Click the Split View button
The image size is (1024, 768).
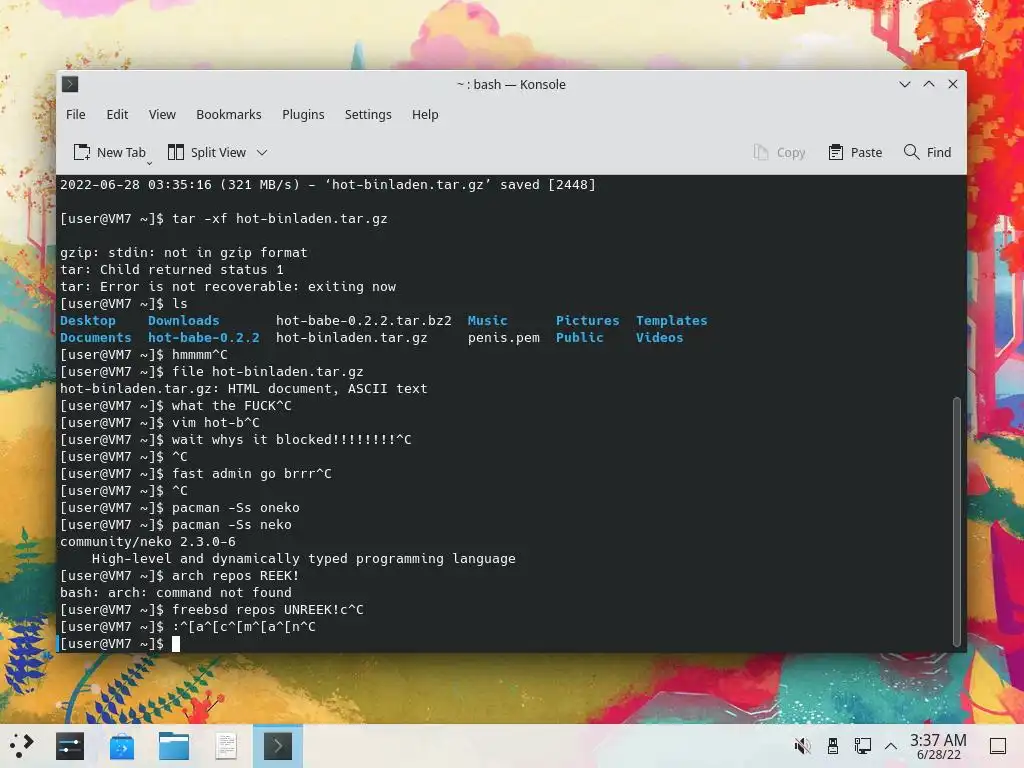pos(207,152)
